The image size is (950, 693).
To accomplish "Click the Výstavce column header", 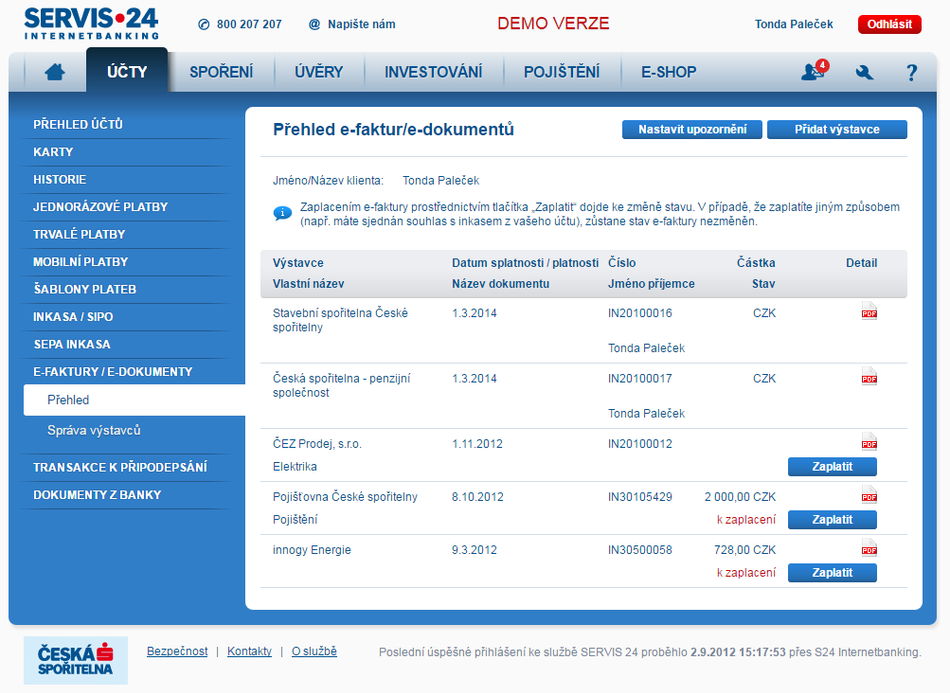I will pyautogui.click(x=298, y=263).
